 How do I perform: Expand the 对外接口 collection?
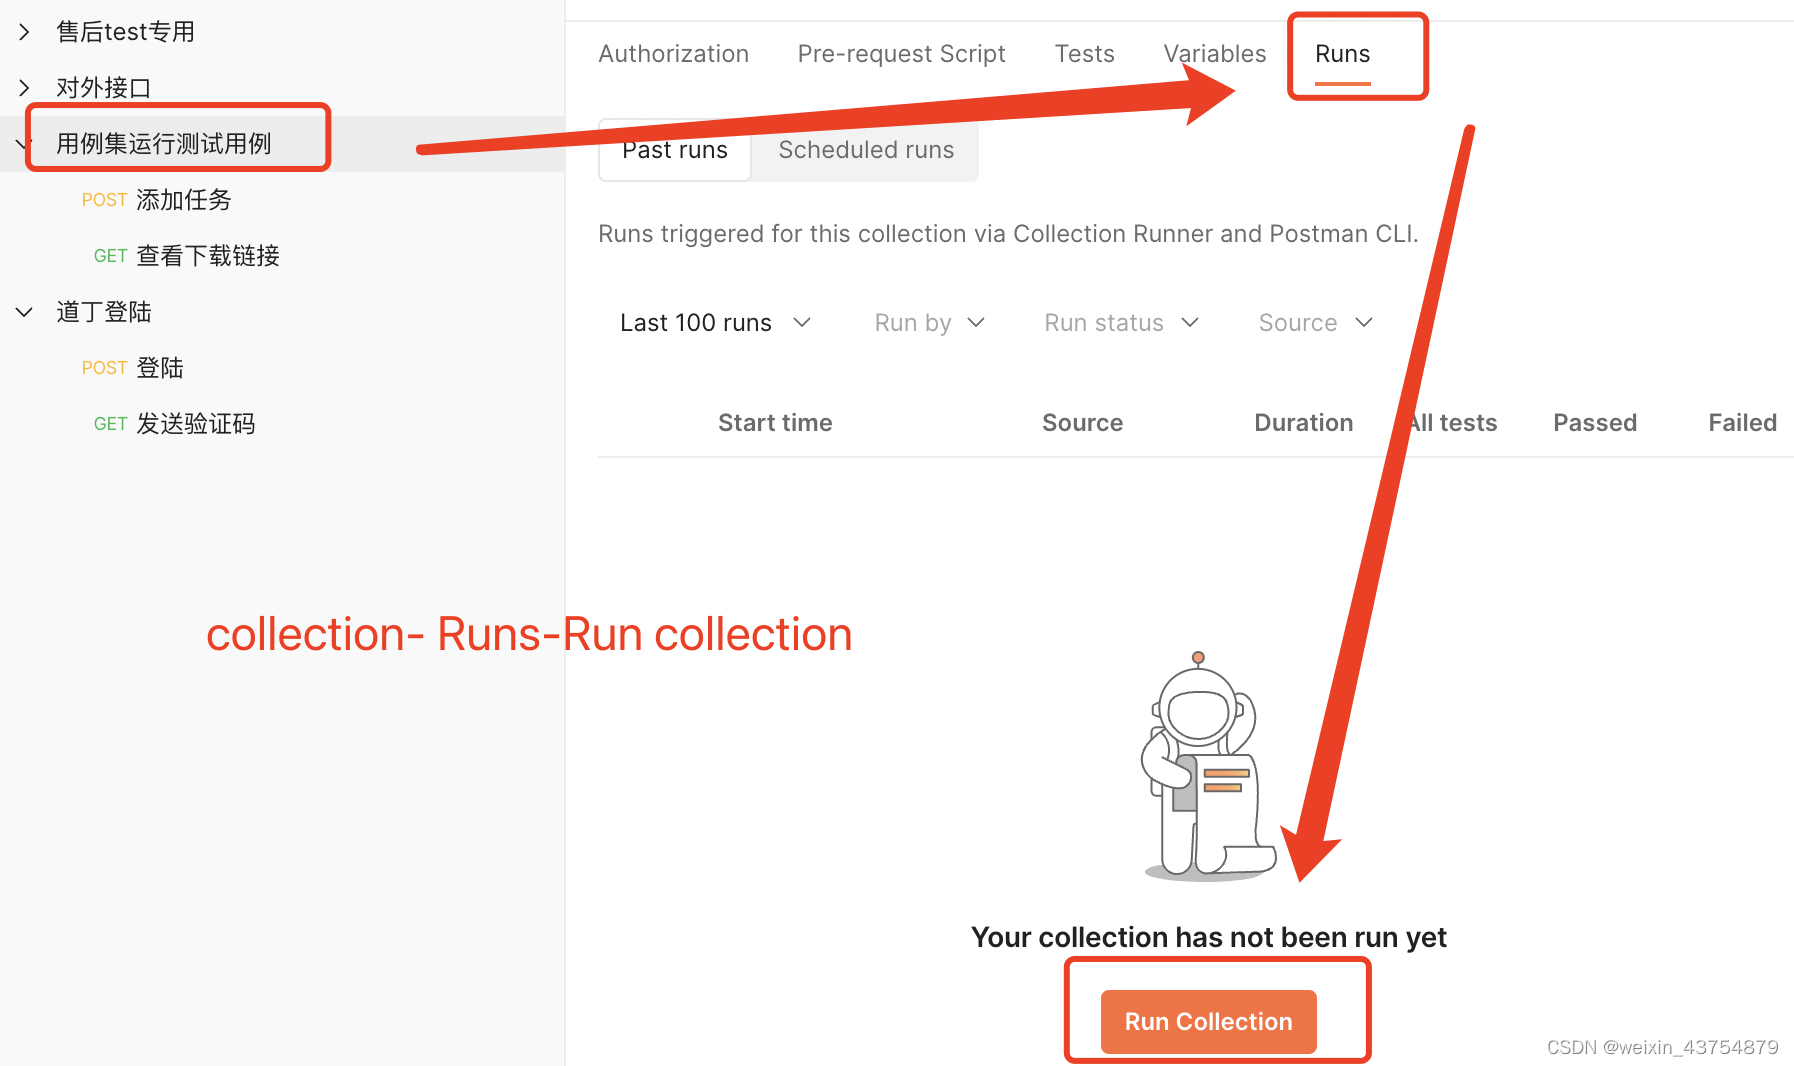pos(24,88)
